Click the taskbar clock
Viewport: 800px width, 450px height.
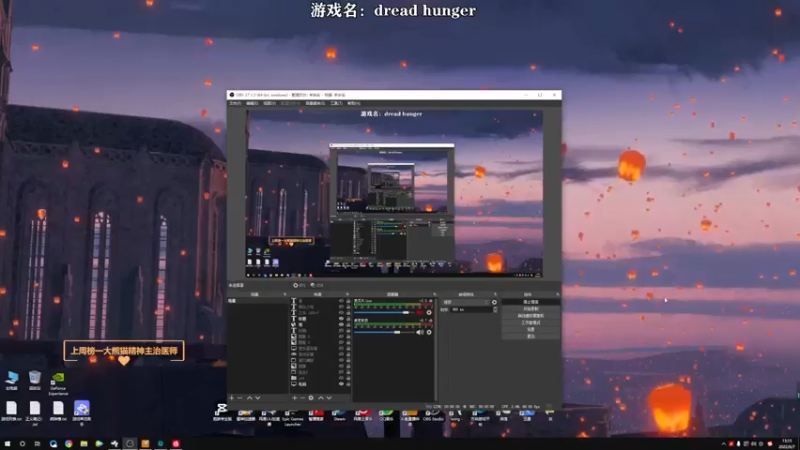point(787,443)
